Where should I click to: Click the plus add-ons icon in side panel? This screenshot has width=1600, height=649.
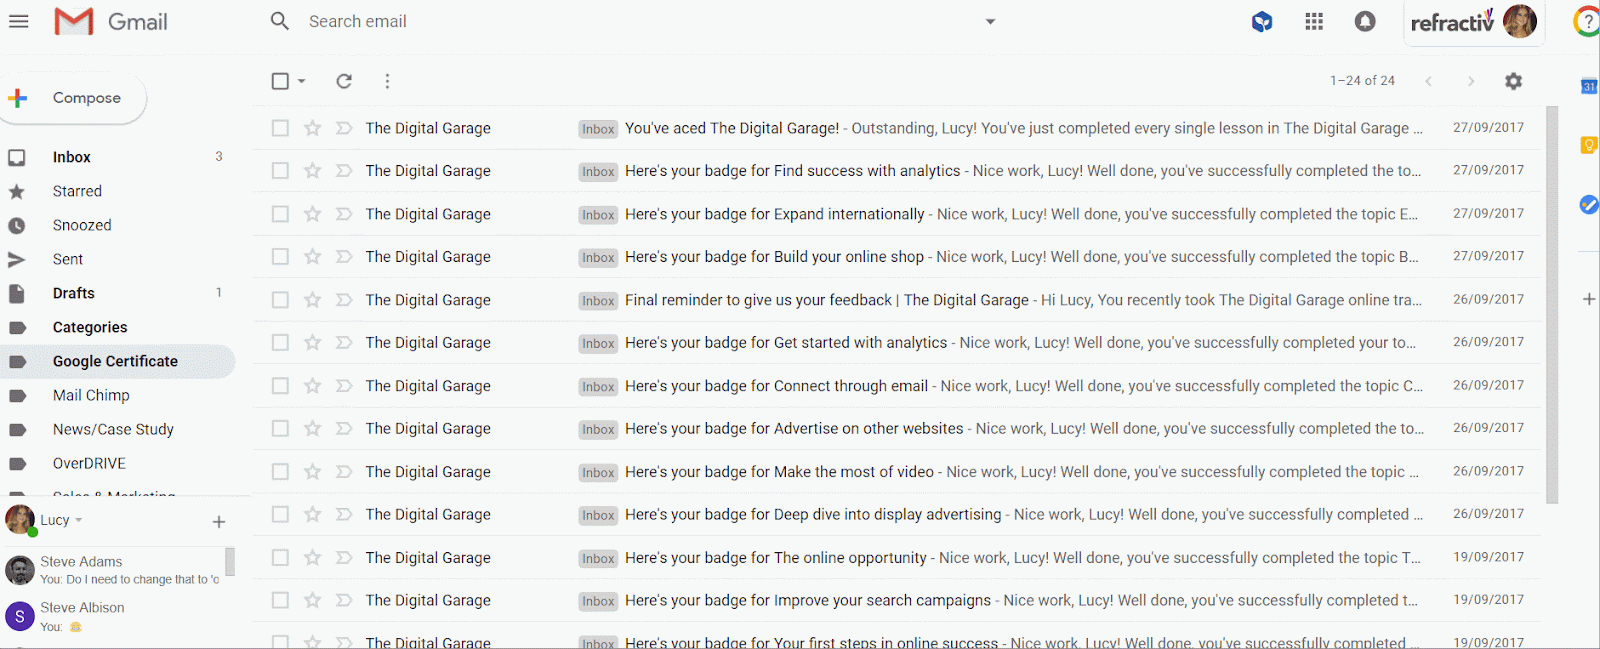(1588, 299)
